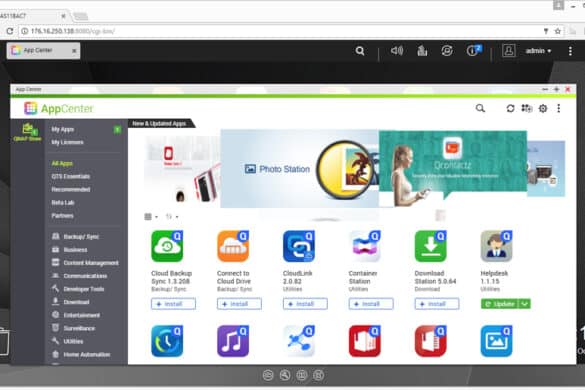Open the background tasks icon in top bar
The height and width of the screenshot is (390, 585).
422,50
